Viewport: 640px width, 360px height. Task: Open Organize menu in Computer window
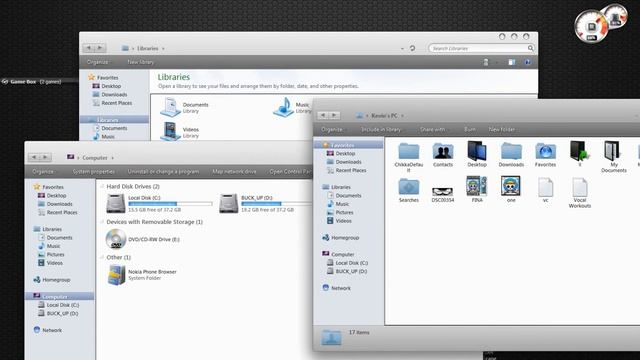43,171
